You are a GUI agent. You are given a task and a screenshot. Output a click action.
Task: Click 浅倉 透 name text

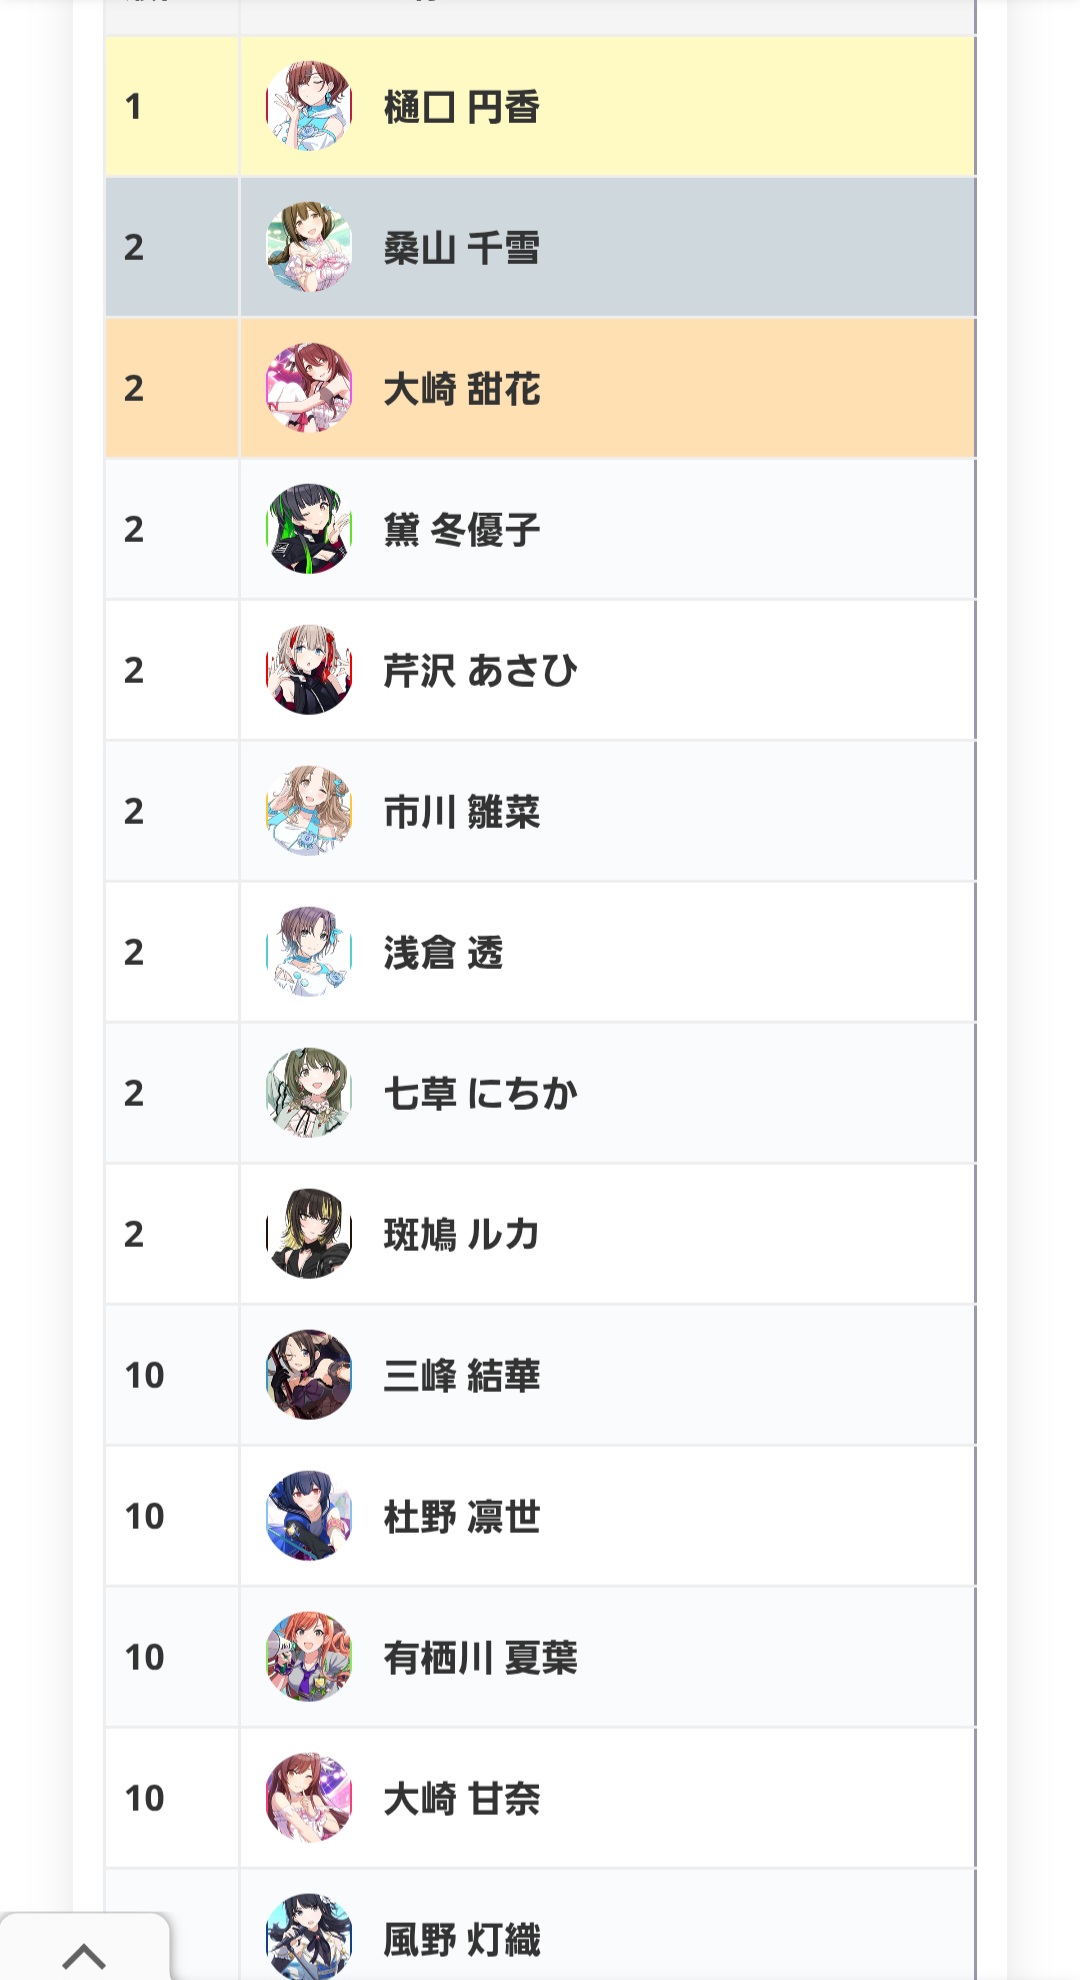pyautogui.click(x=443, y=953)
